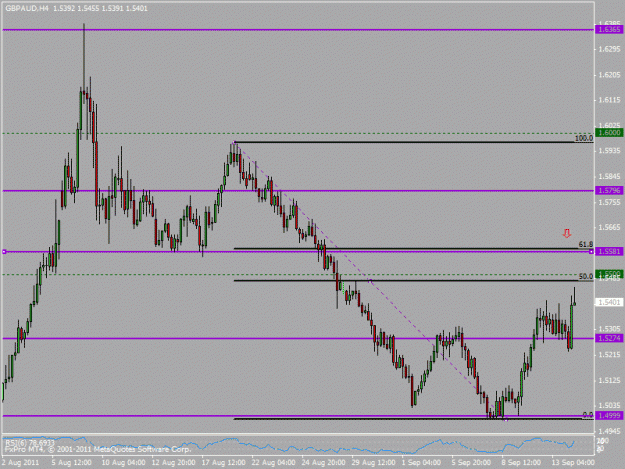Click the 5 Aug 12:00 date label
The height and width of the screenshot is (469, 625).
coord(71,463)
